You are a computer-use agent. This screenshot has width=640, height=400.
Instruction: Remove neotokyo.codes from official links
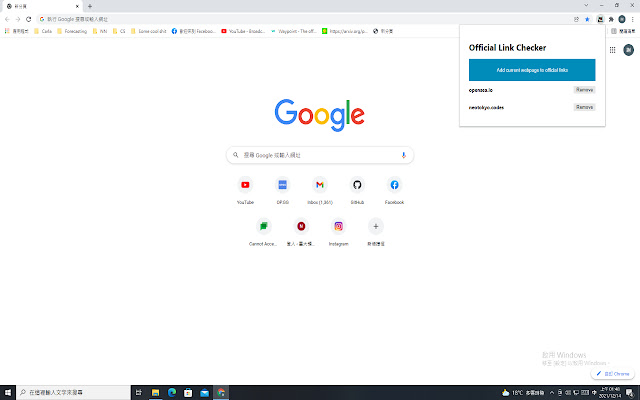pos(584,107)
